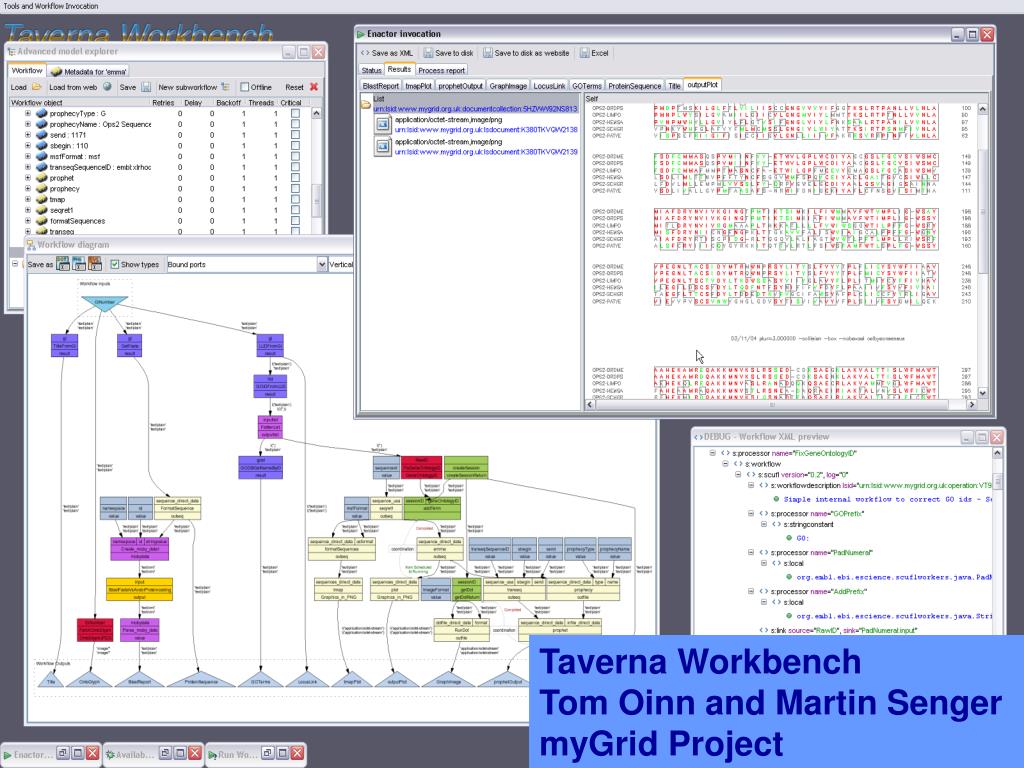This screenshot has height=768, width=1024.
Task: Select the ProteinSequence results tab
Action: click(635, 86)
